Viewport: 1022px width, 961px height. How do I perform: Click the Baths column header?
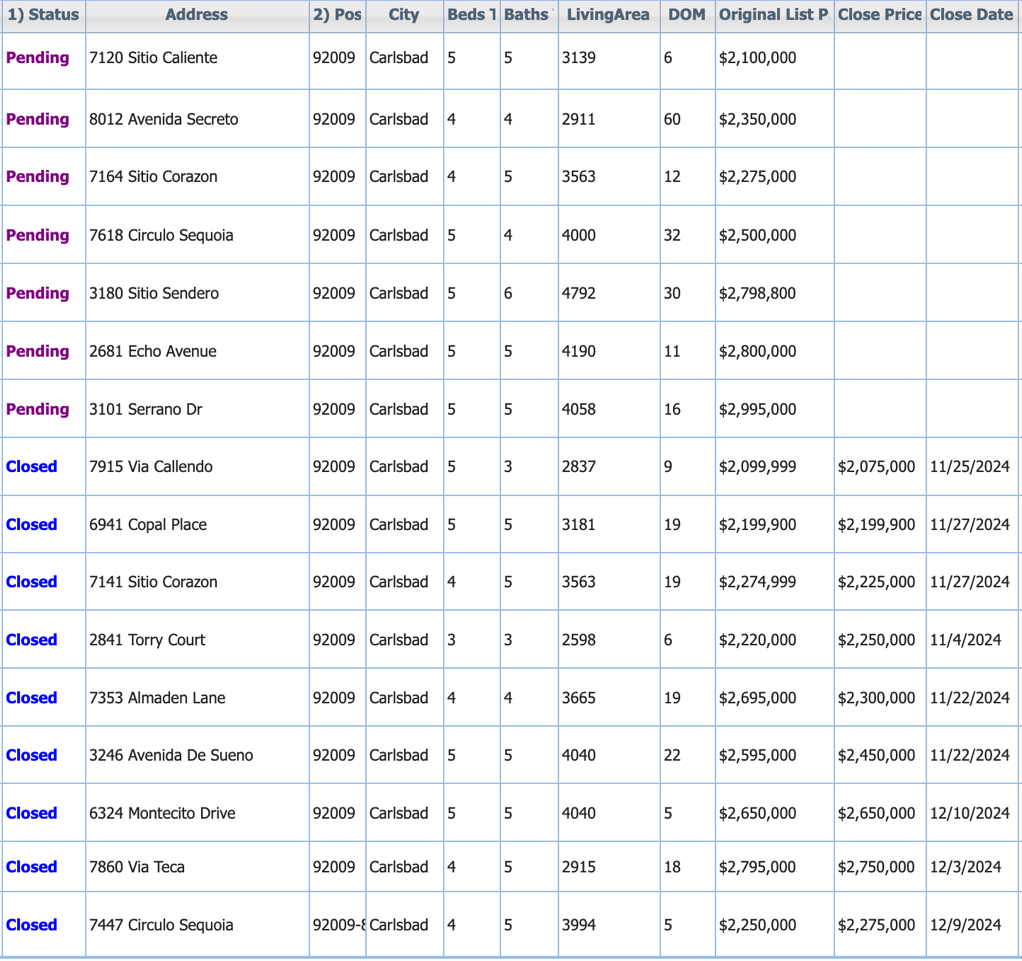point(529,15)
